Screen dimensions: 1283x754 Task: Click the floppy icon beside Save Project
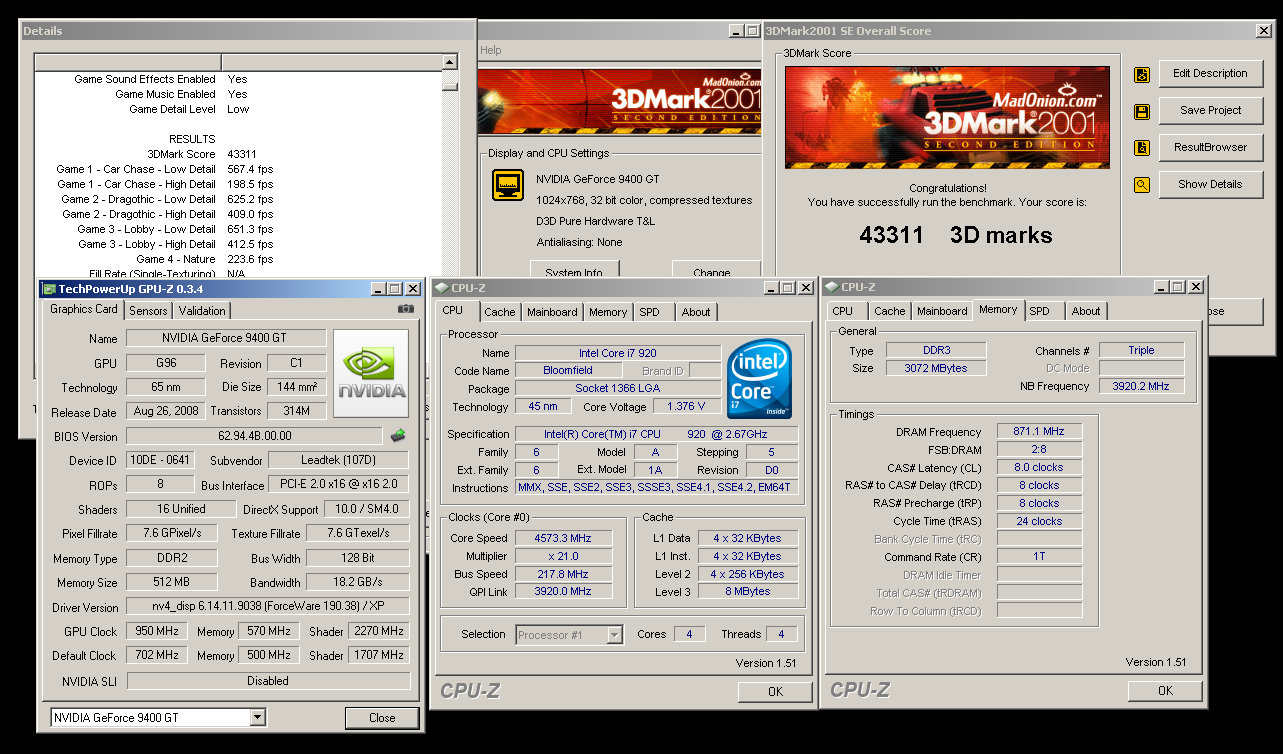[1142, 111]
